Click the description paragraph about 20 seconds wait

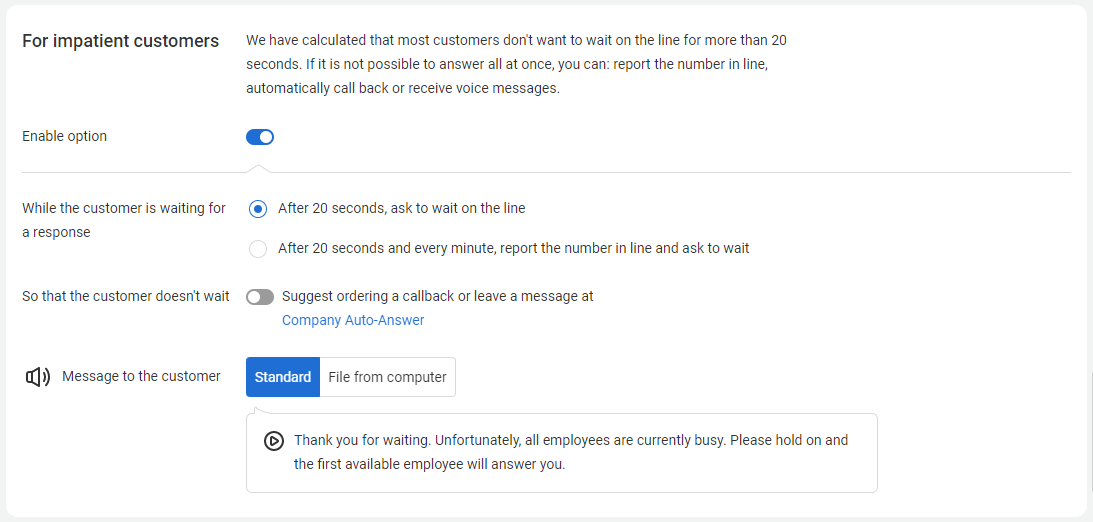[516, 64]
